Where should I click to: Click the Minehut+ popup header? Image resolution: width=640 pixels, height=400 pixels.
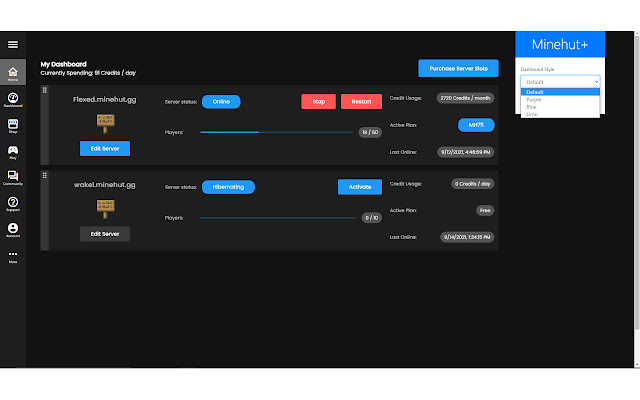(560, 44)
